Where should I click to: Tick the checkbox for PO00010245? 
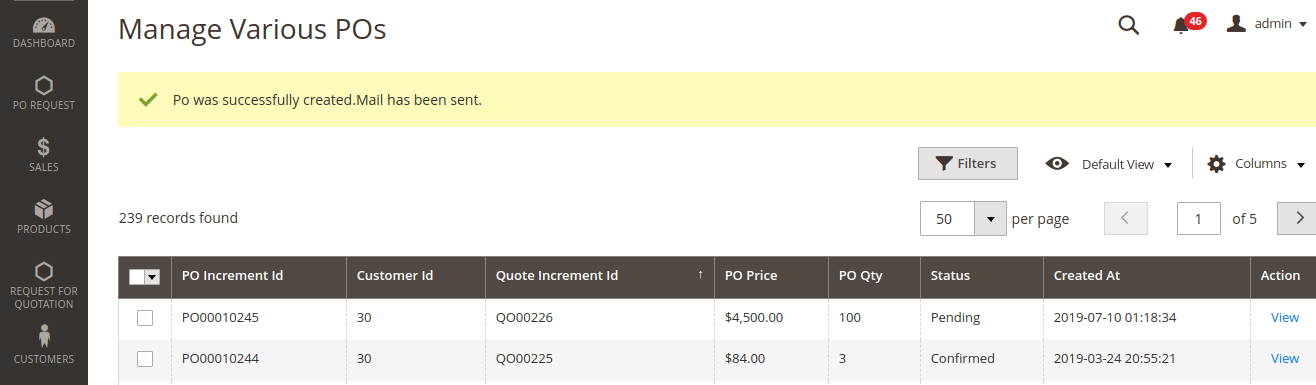(x=145, y=318)
